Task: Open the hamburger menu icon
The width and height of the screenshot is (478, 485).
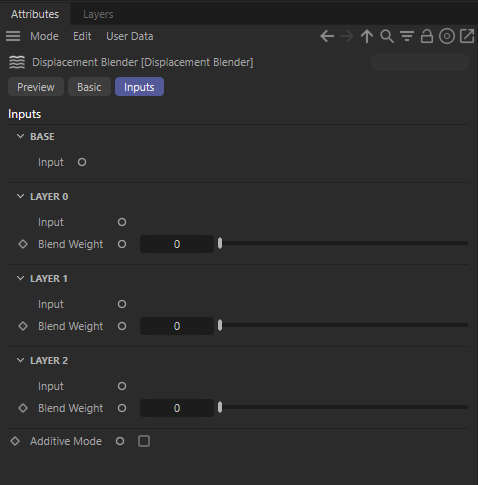Action: pyautogui.click(x=13, y=36)
